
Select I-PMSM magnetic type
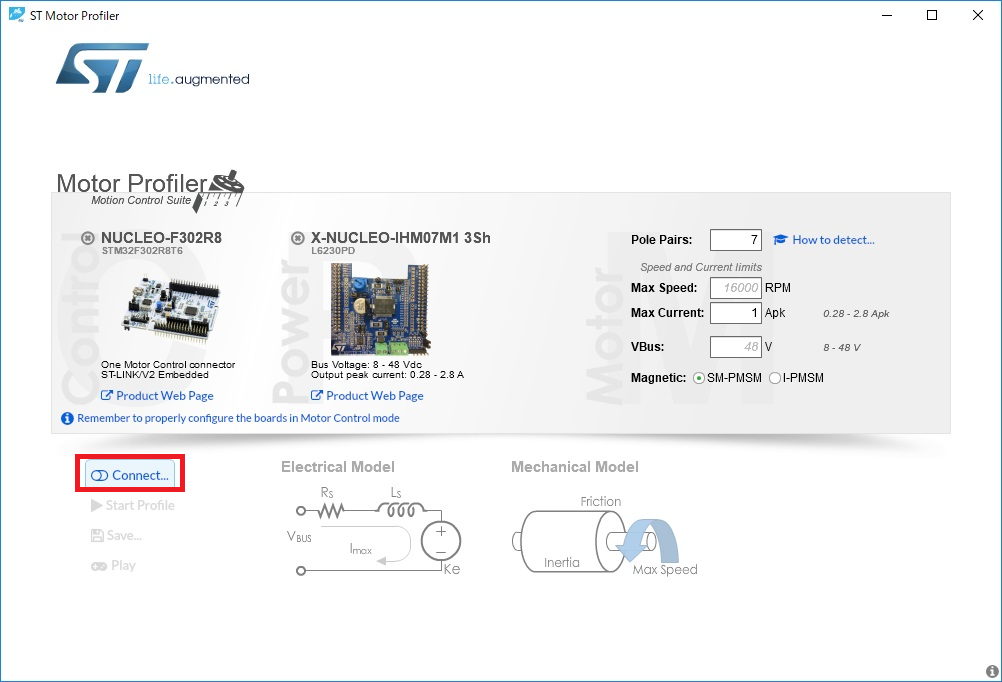(x=775, y=378)
